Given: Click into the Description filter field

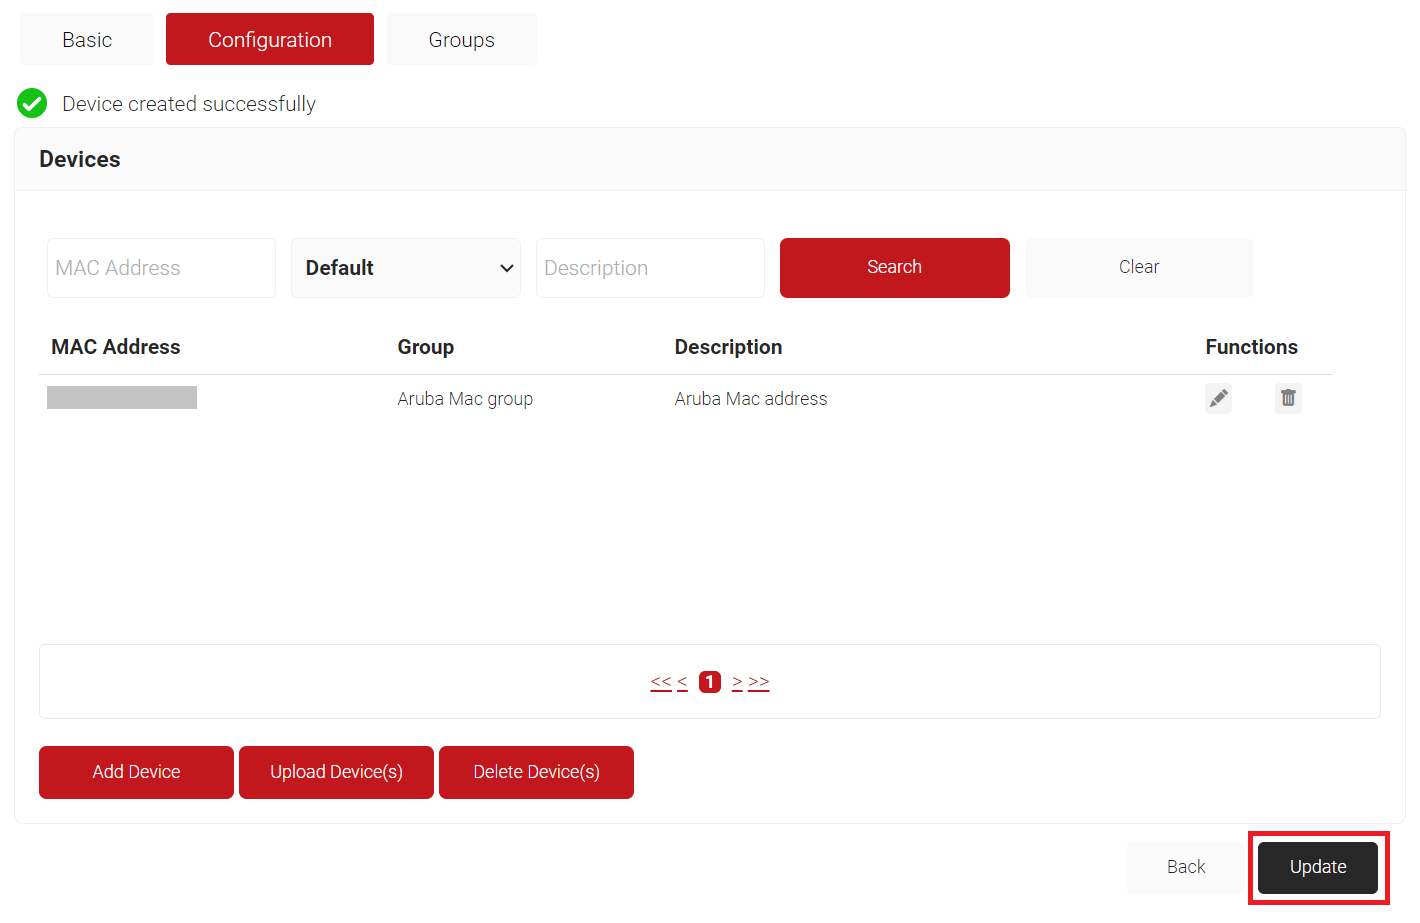Looking at the screenshot, I should pos(650,268).
